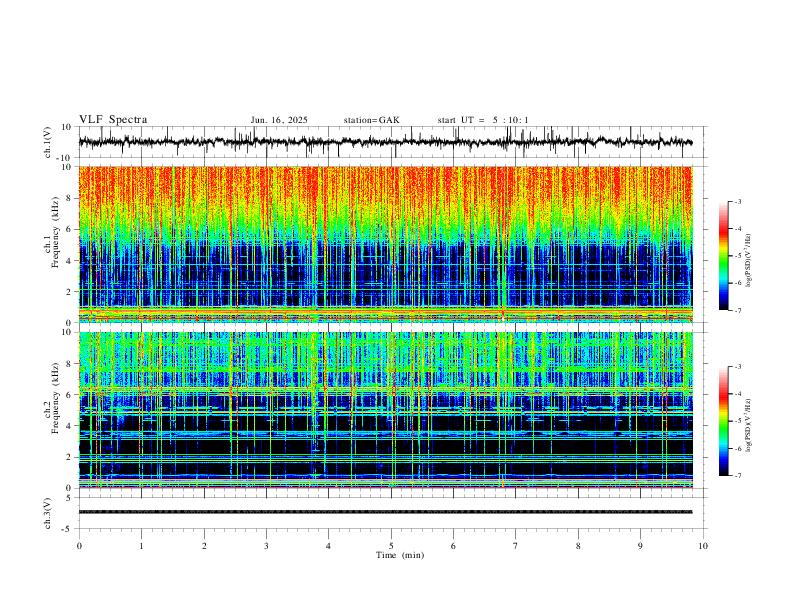Click time axis tick label "0"

click(79, 546)
